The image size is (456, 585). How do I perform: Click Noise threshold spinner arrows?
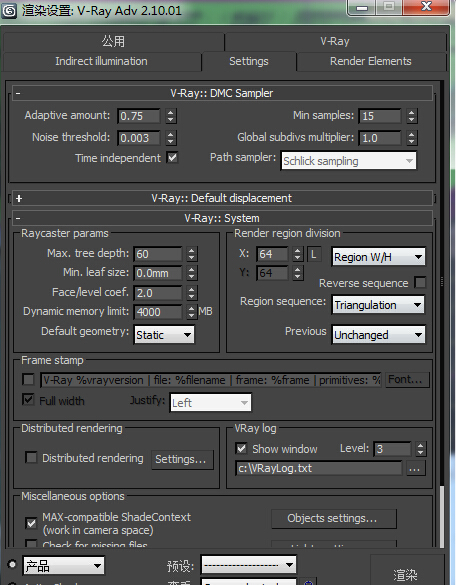click(171, 138)
